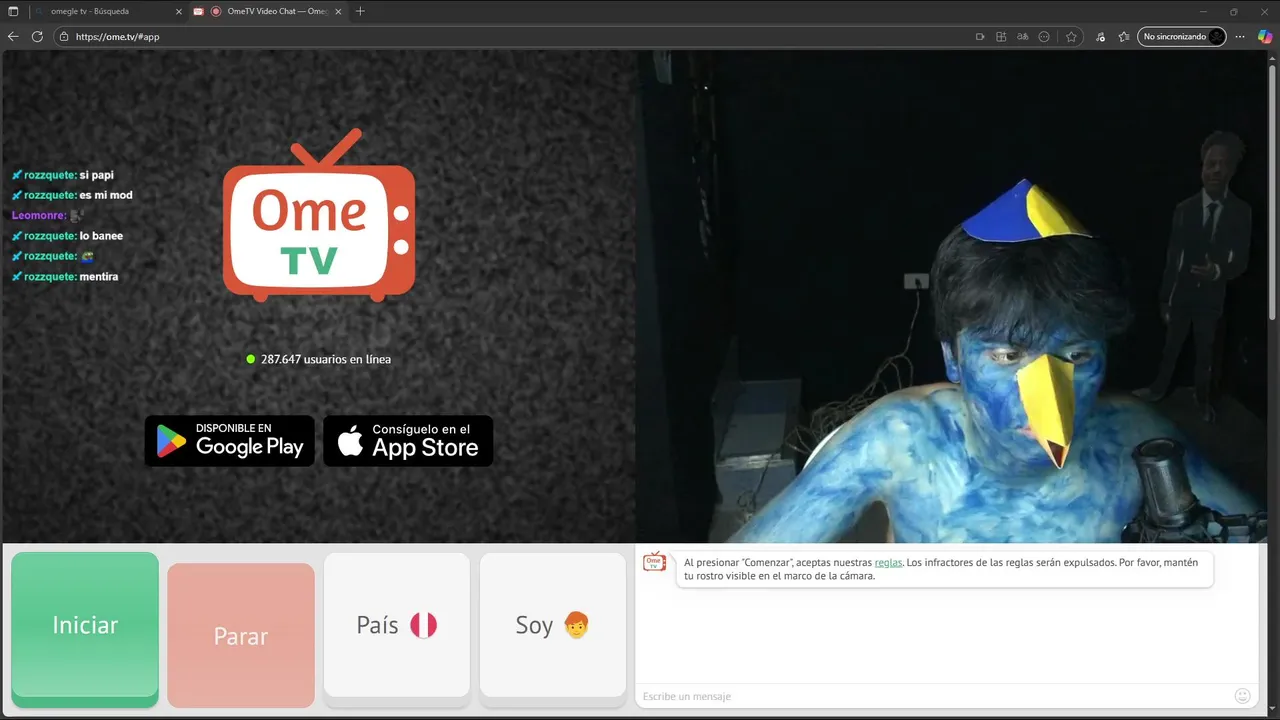This screenshot has width=1280, height=720.
Task: Open the Copilot sidebar icon
Action: coord(1265,36)
